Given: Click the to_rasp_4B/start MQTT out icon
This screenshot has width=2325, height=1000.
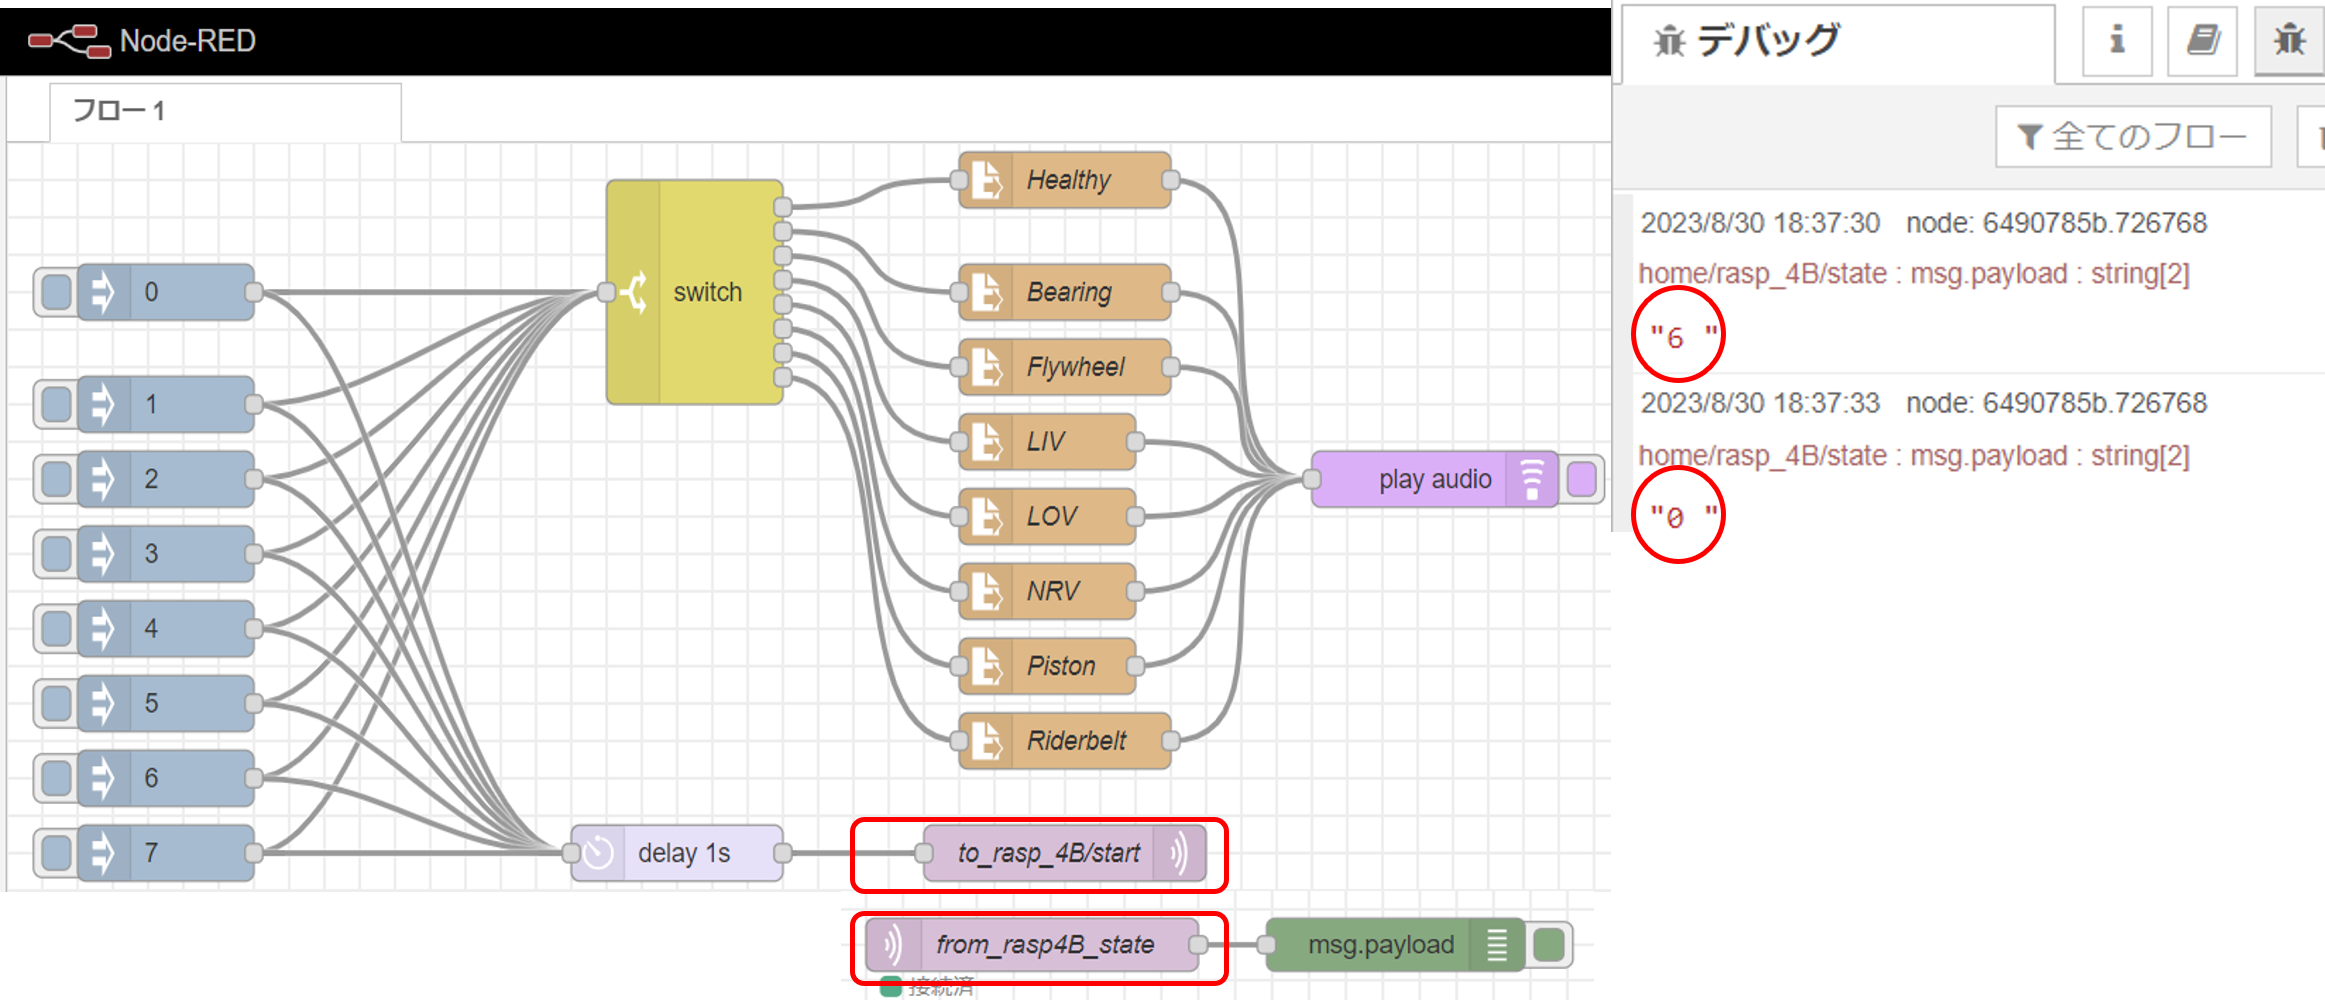Looking at the screenshot, I should [1180, 853].
